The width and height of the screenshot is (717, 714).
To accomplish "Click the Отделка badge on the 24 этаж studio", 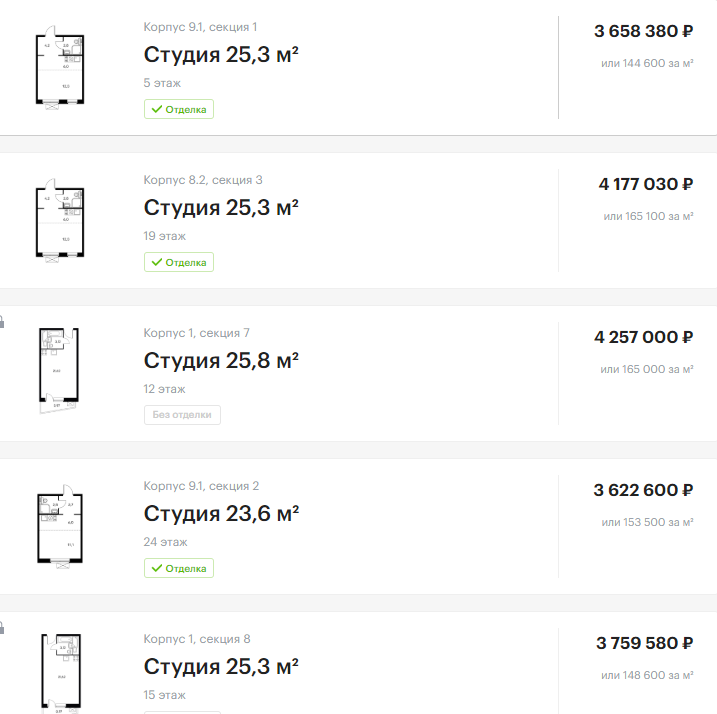I will click(179, 568).
